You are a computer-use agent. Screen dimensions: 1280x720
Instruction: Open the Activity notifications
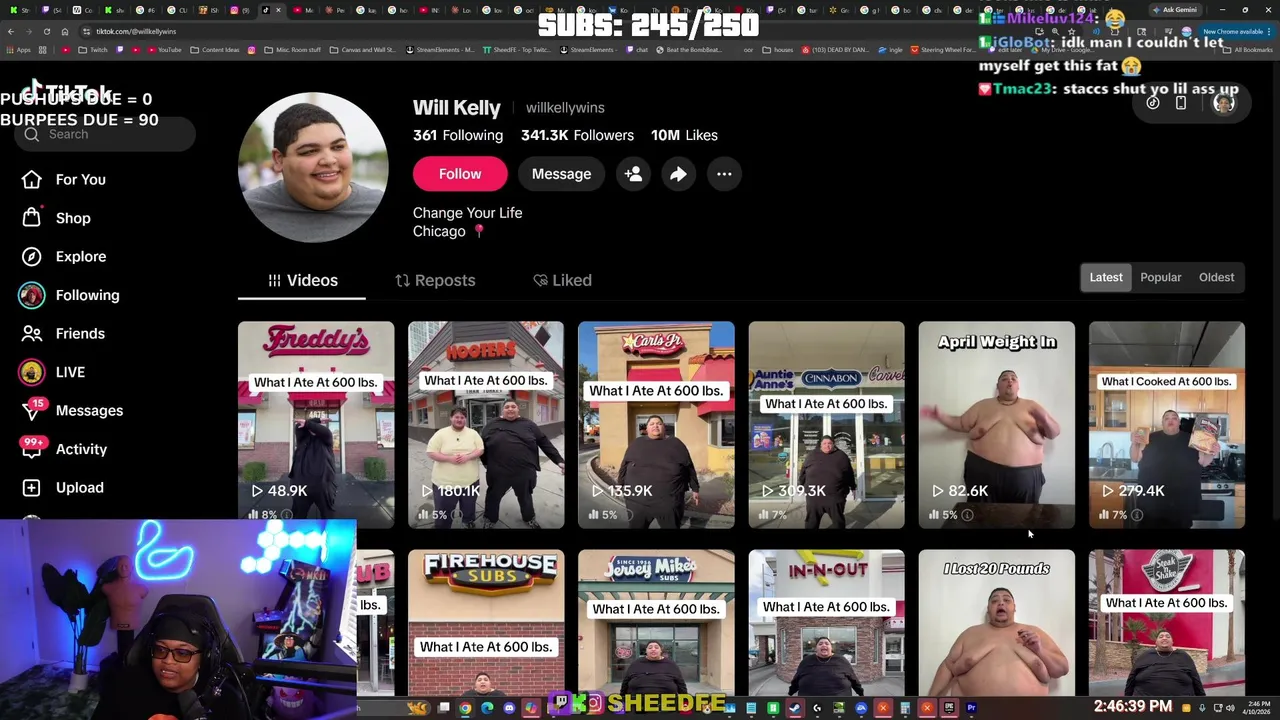click(x=66, y=449)
